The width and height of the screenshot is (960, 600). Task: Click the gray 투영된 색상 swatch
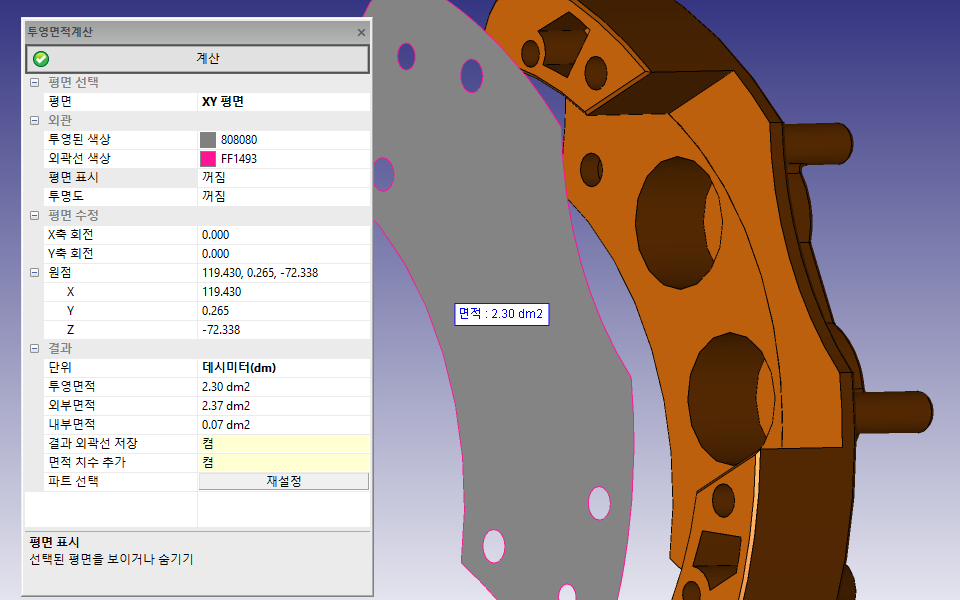[208, 140]
